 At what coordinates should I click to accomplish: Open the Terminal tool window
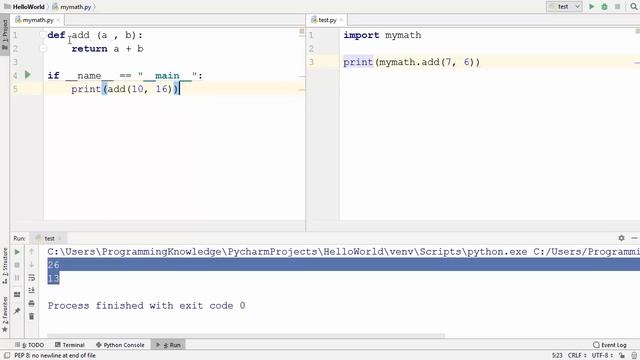point(70,345)
